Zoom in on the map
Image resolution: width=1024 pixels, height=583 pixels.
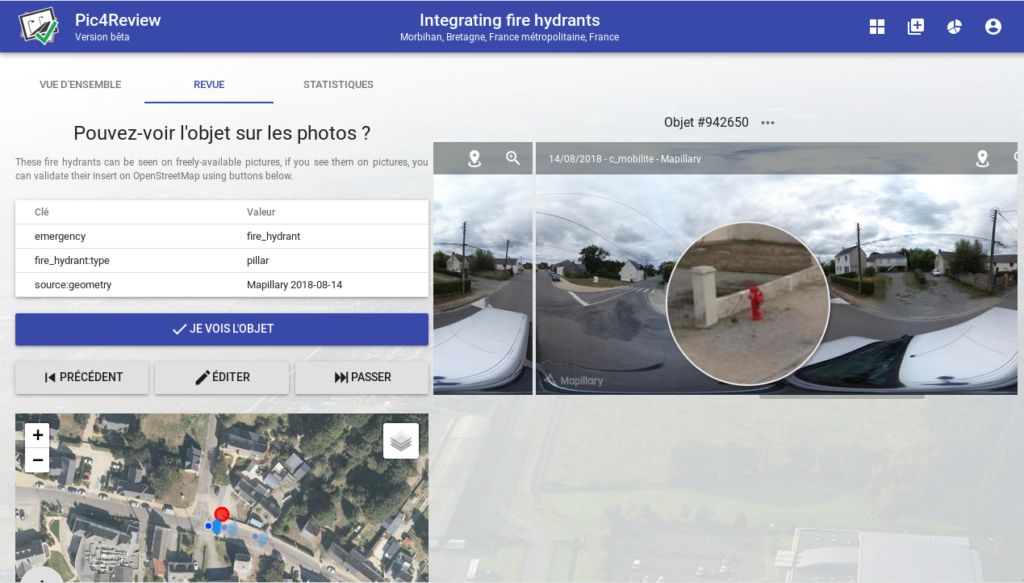[38, 435]
